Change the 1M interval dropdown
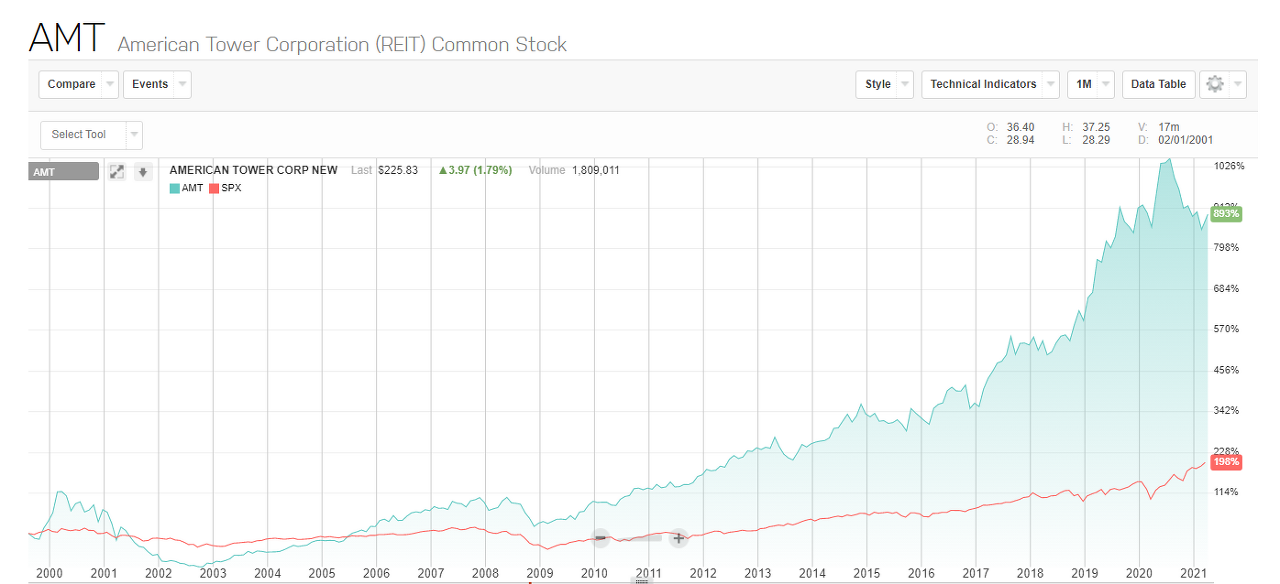The image size is (1280, 584). click(x=1091, y=84)
